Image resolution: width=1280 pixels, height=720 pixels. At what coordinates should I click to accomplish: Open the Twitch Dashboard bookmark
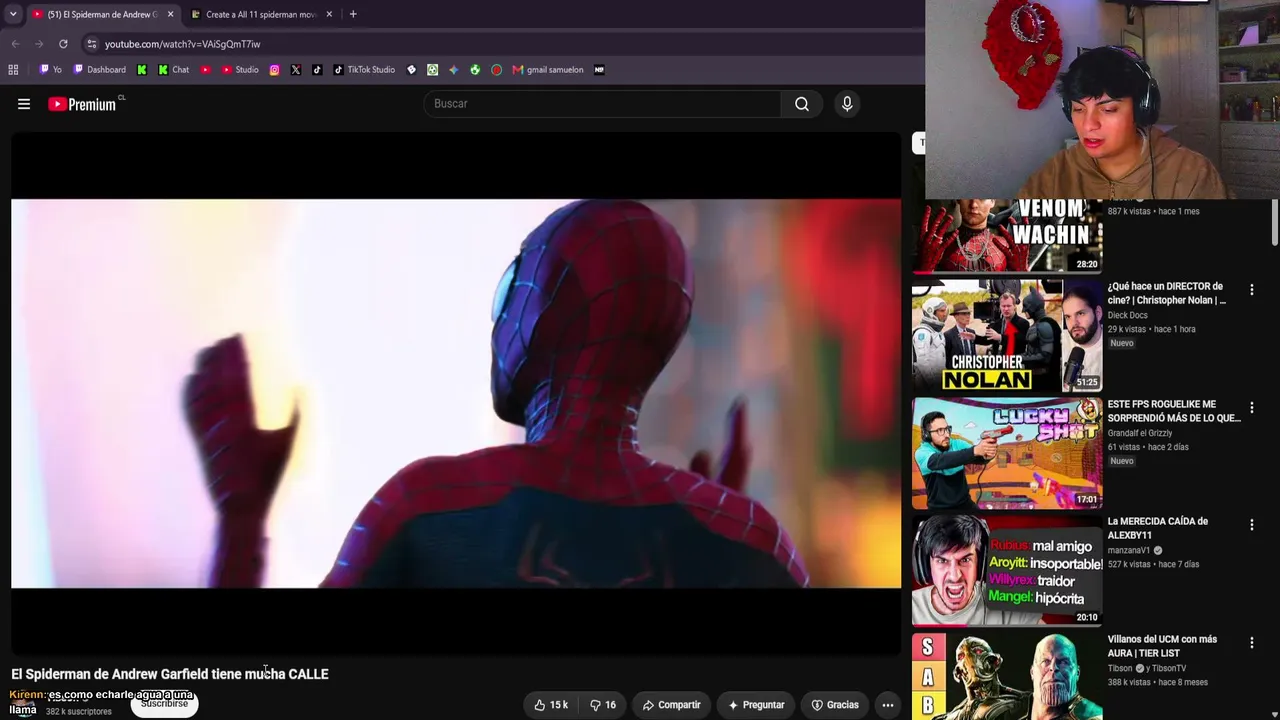[x=99, y=70]
